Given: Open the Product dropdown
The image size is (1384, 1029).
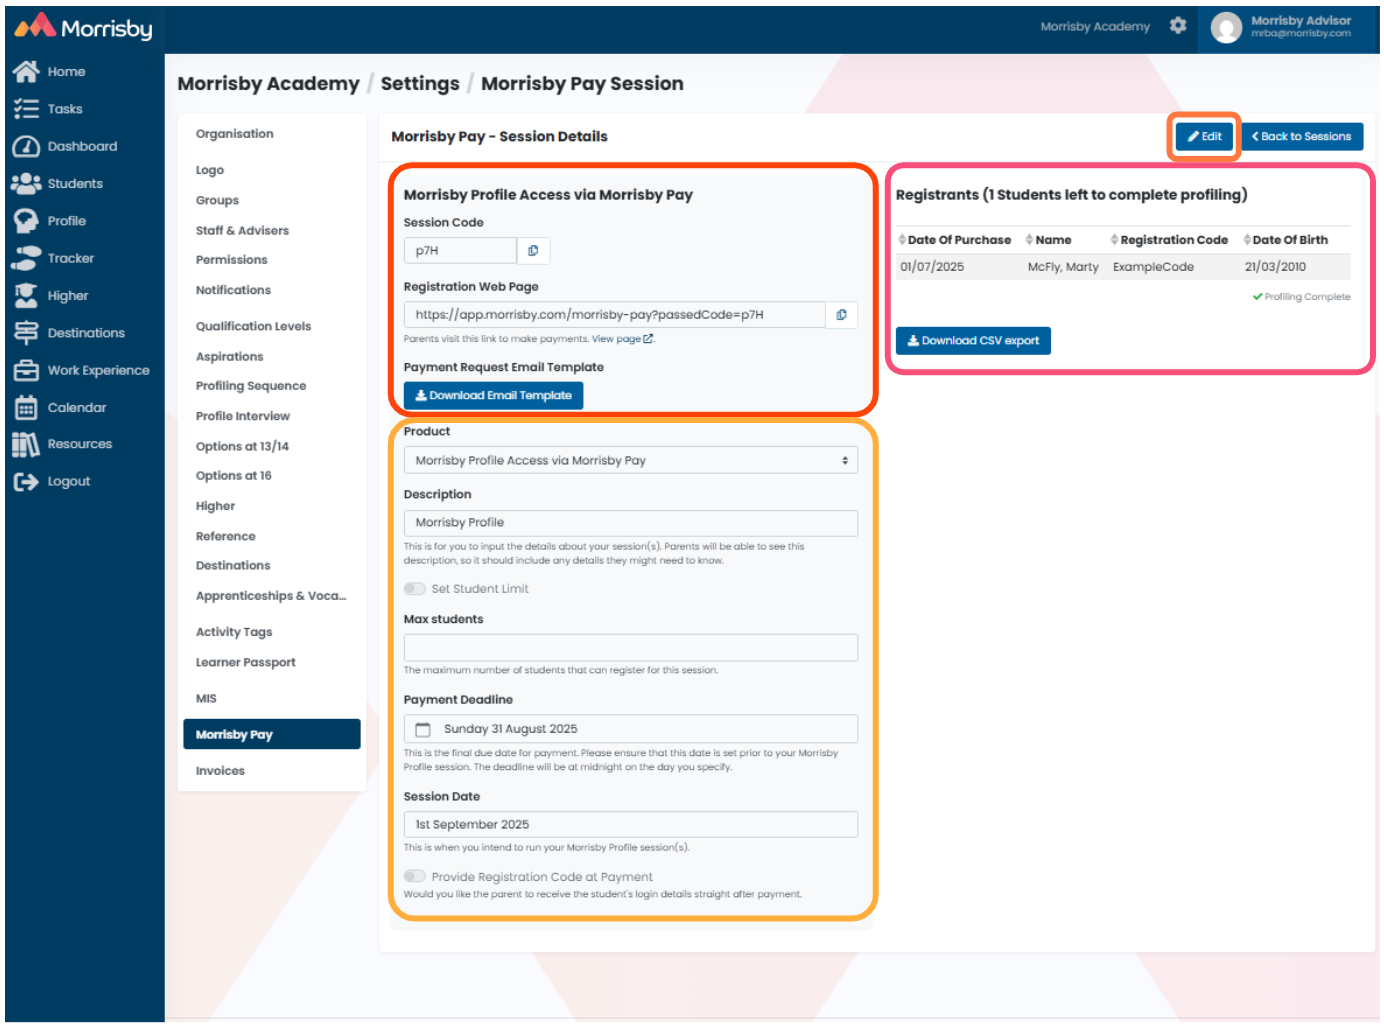Looking at the screenshot, I should pyautogui.click(x=631, y=460).
